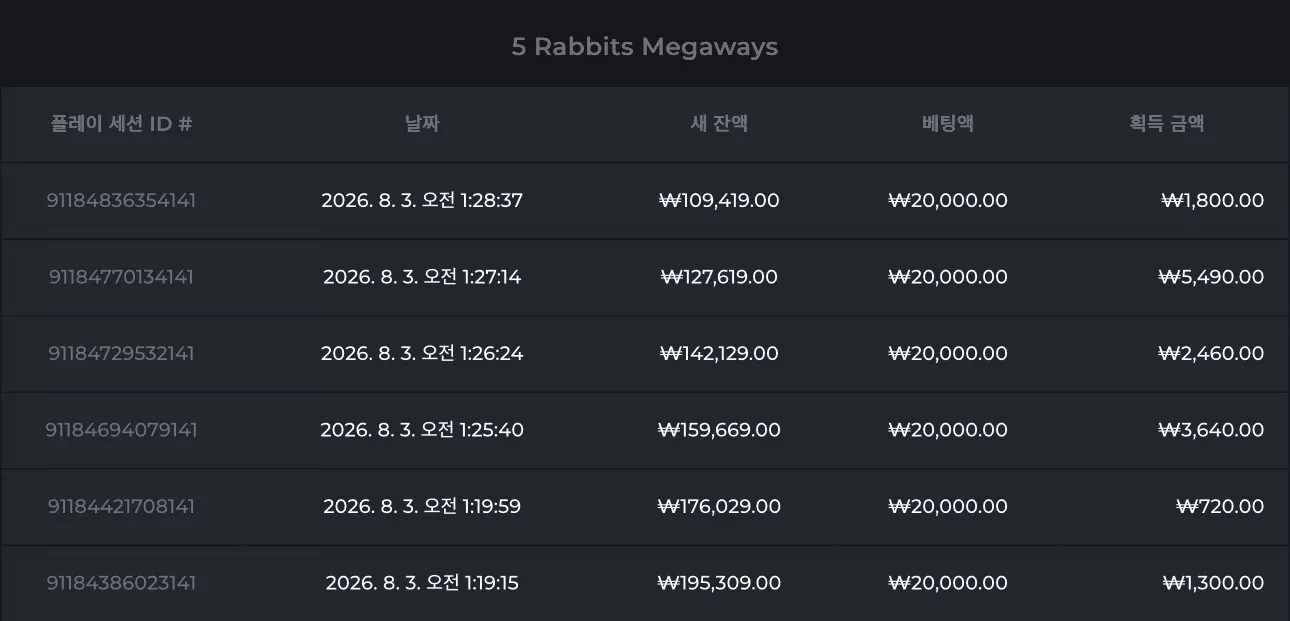Click the 베팅액 column header
Image resolution: width=1290 pixels, height=621 pixels.
point(947,124)
